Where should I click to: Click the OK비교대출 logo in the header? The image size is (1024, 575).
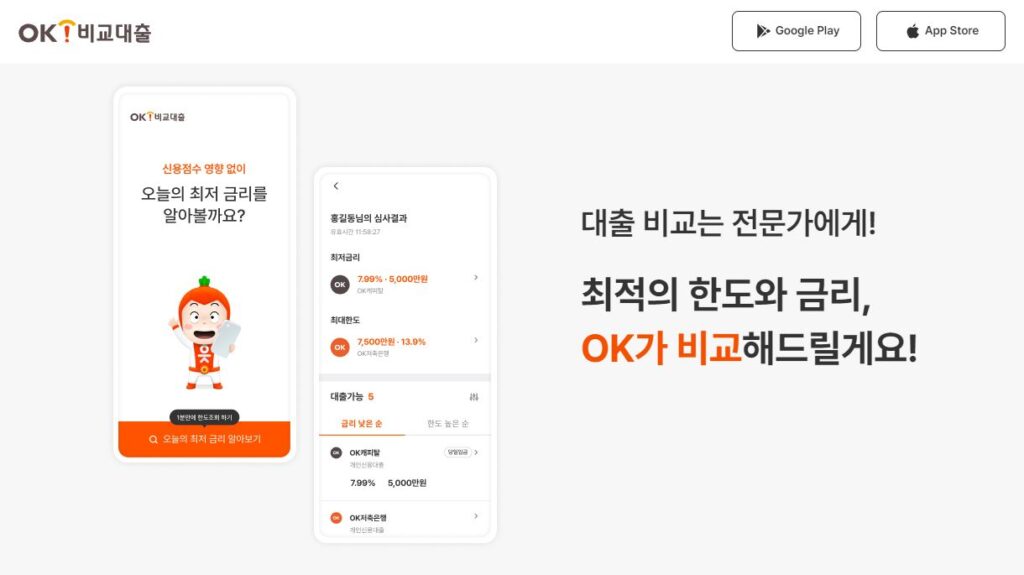coord(84,32)
